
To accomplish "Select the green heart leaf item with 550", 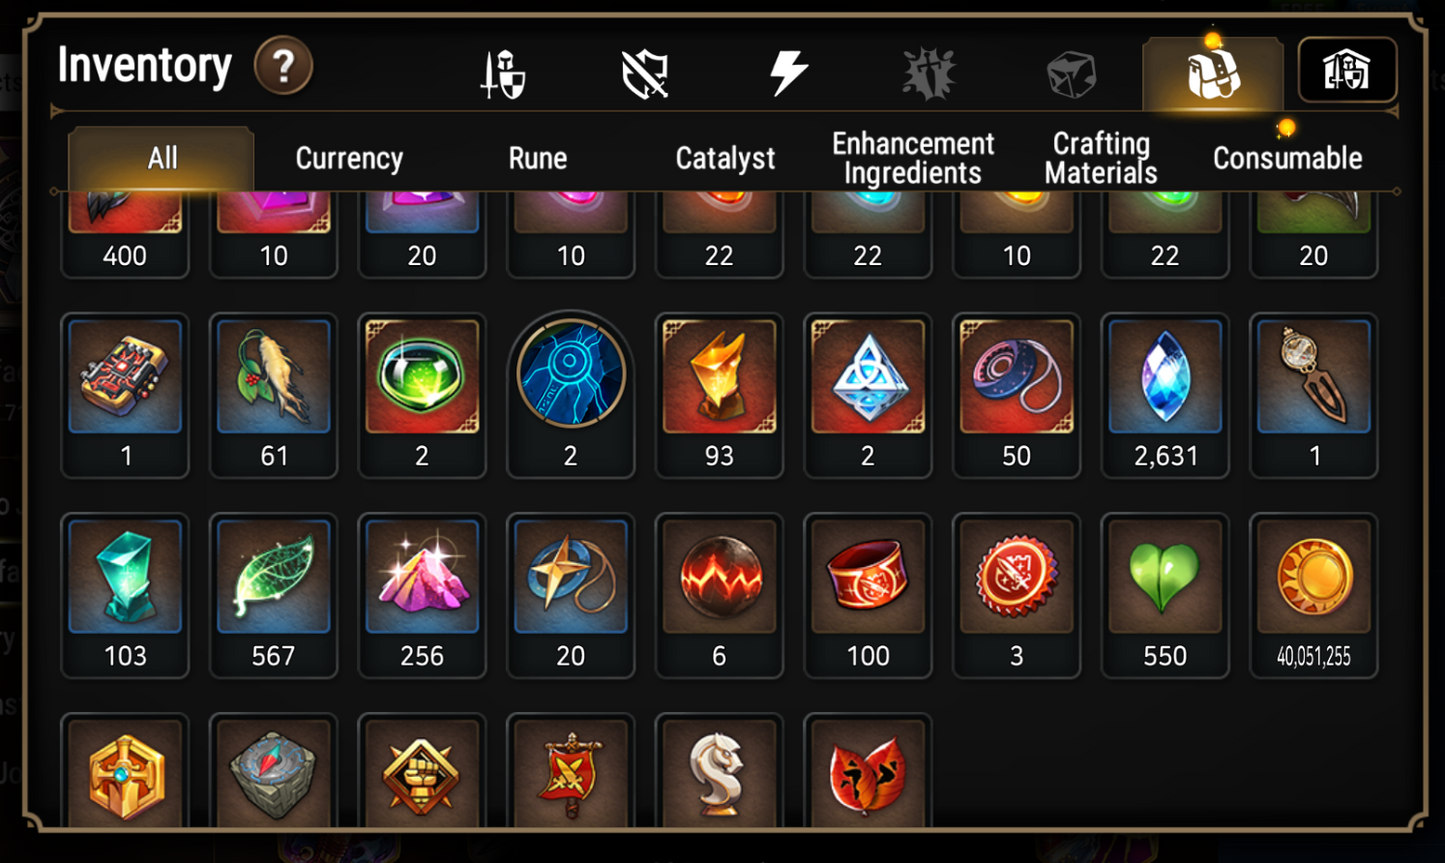I will 1165,596.
